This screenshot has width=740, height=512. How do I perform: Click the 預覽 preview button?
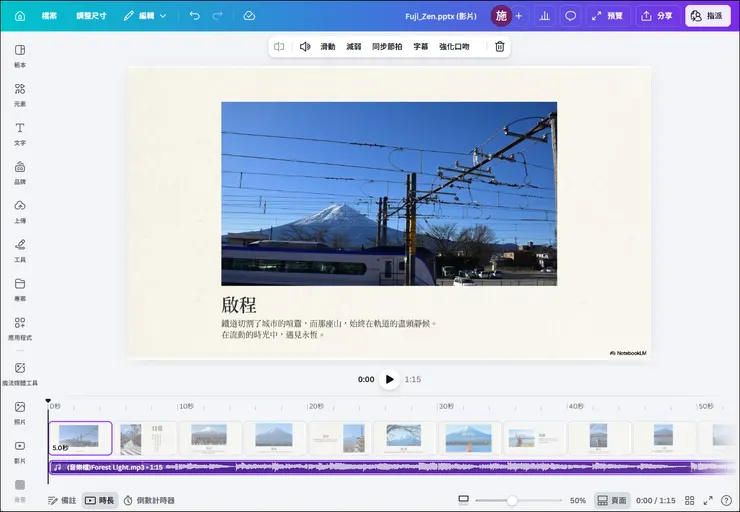coord(608,16)
